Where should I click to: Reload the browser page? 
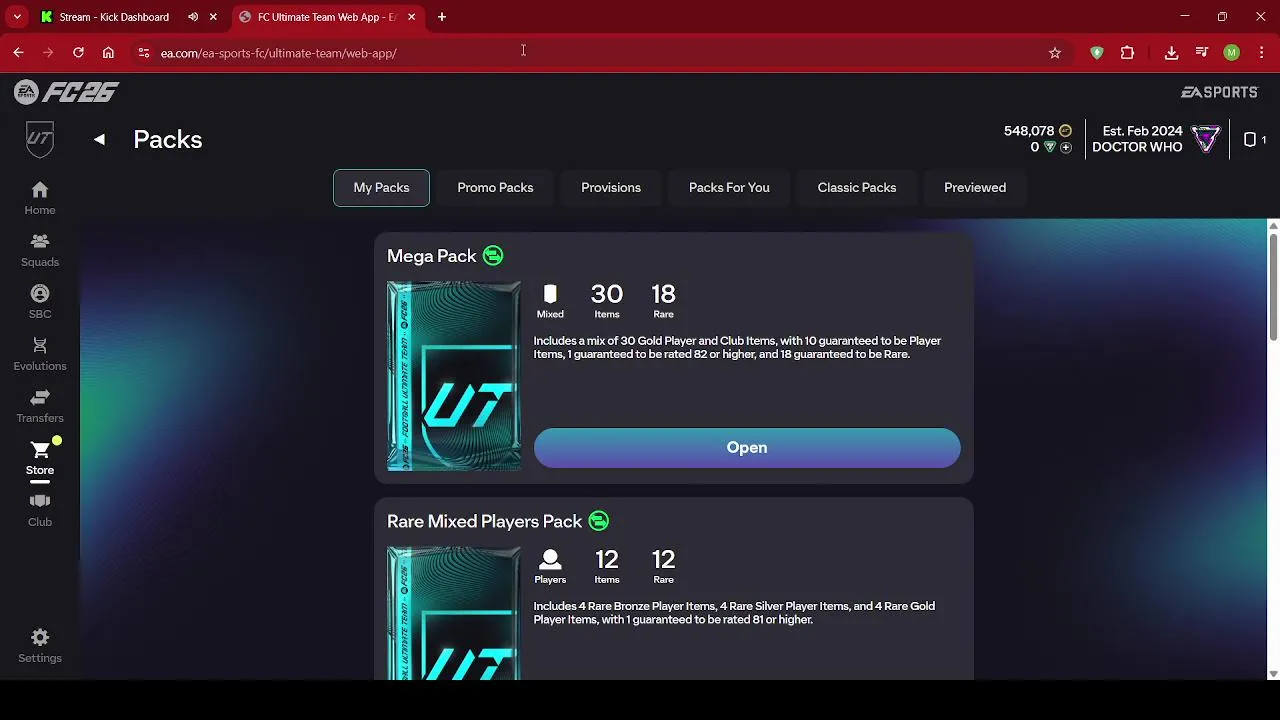click(78, 53)
